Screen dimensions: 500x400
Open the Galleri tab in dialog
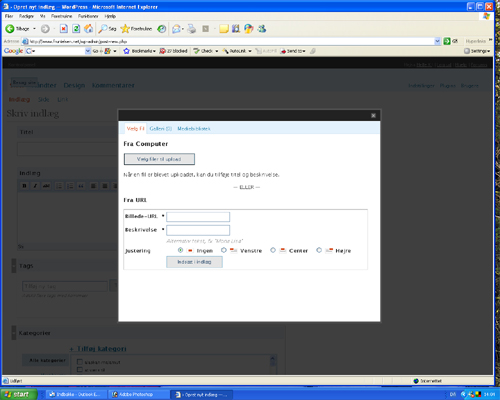click(161, 129)
